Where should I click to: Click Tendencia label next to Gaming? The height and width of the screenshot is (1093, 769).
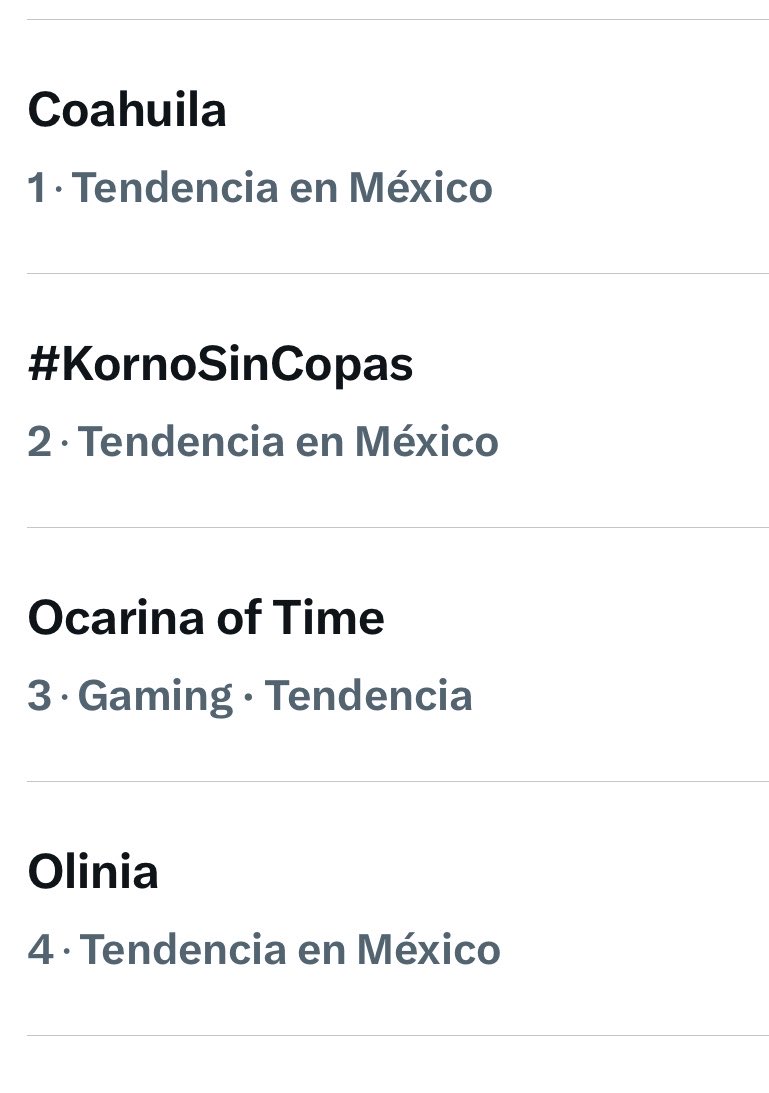(369, 696)
